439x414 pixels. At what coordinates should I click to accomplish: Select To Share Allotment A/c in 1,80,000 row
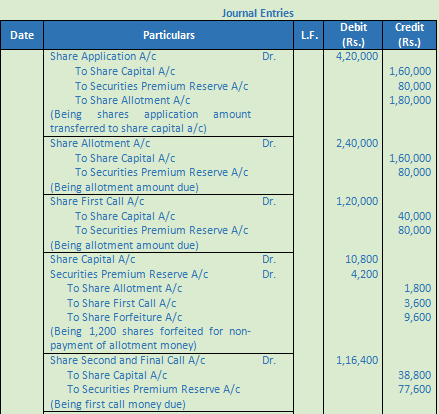133,100
